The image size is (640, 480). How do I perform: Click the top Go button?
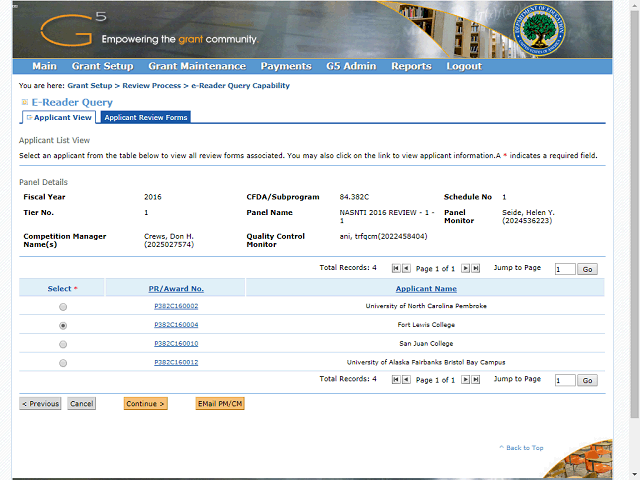pyautogui.click(x=587, y=269)
